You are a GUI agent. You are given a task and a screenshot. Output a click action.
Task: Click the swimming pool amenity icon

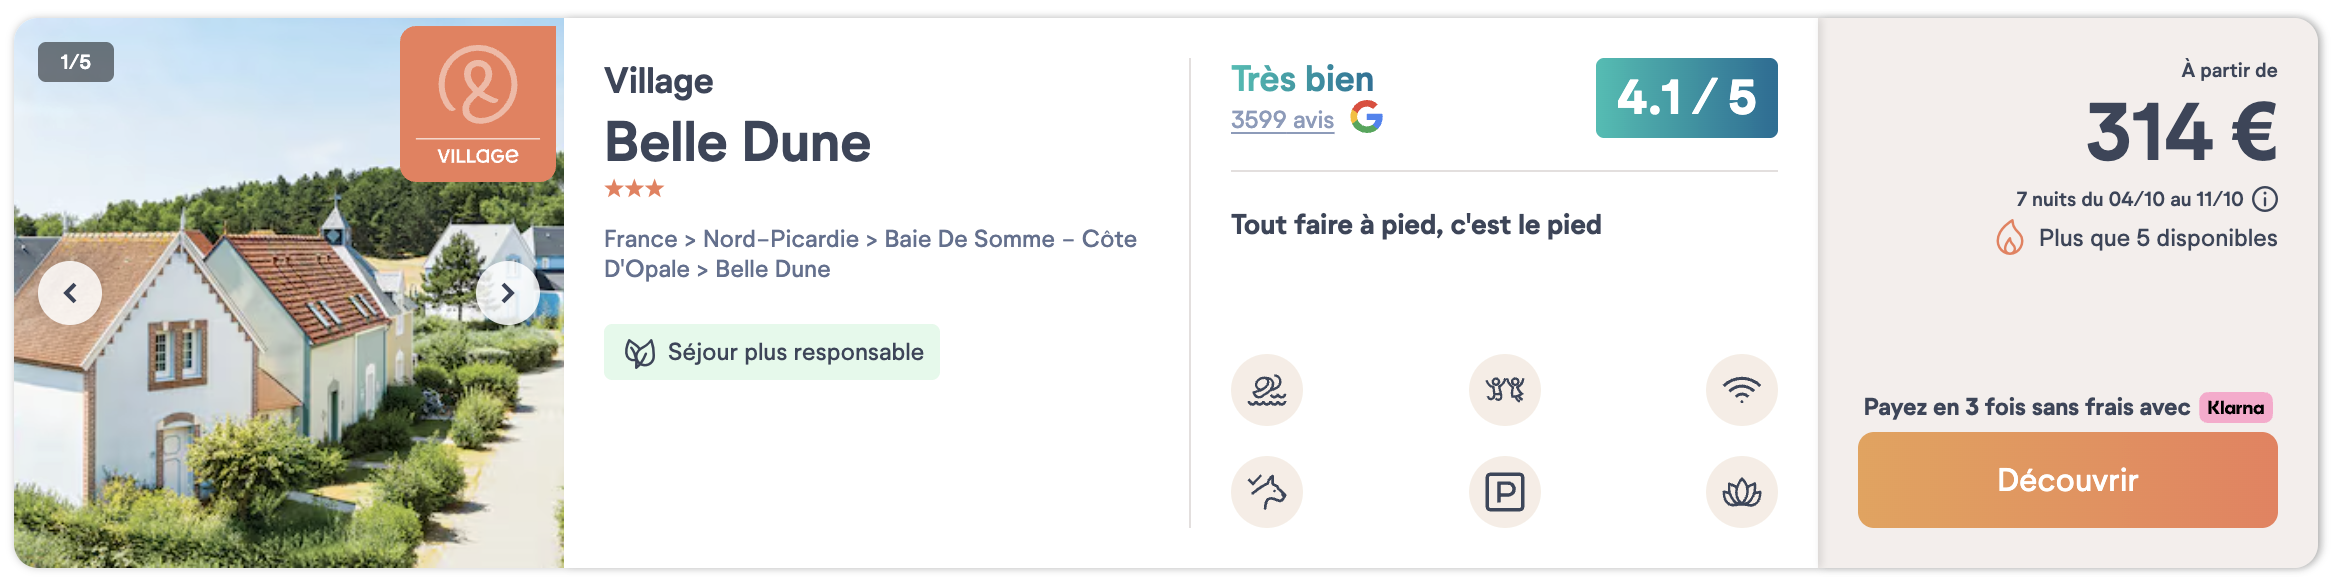1266,390
